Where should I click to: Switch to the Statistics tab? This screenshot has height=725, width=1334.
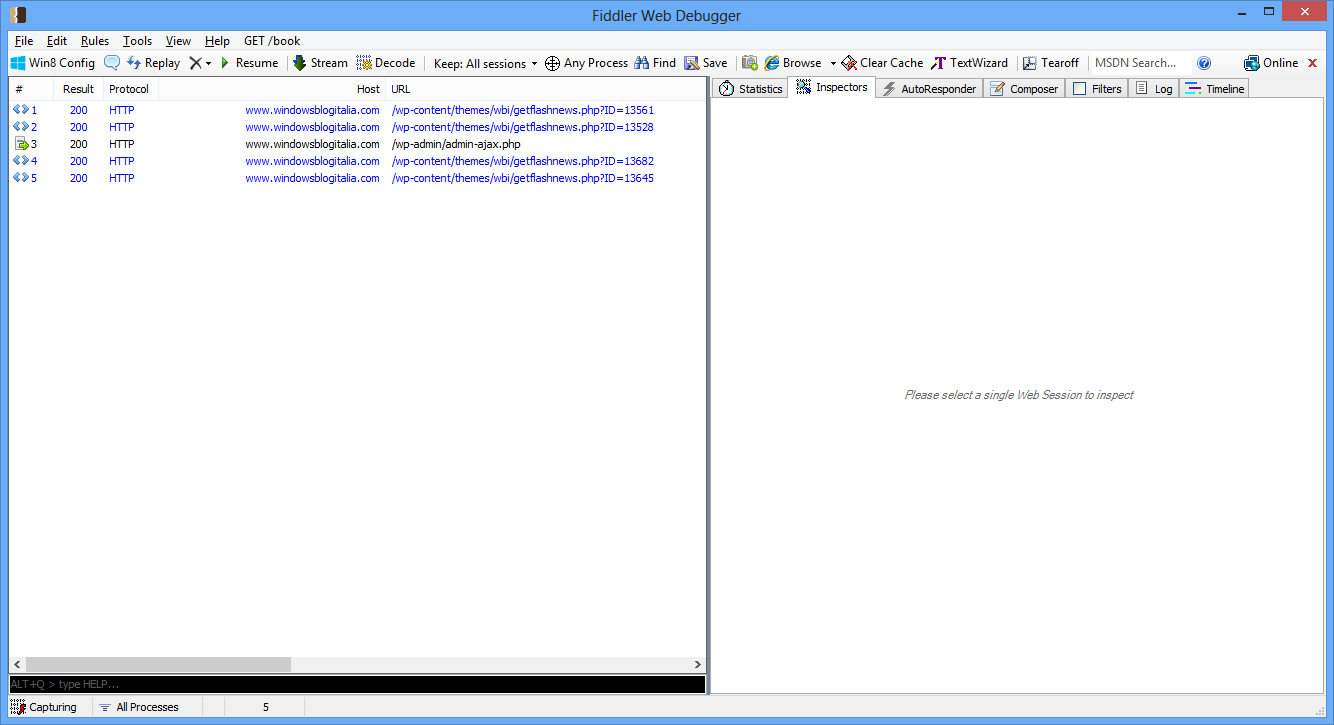751,89
